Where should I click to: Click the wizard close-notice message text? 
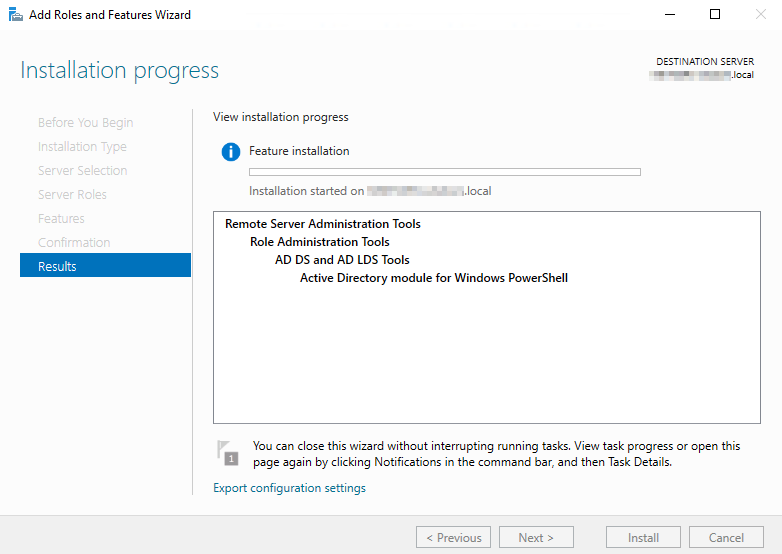[x=496, y=454]
